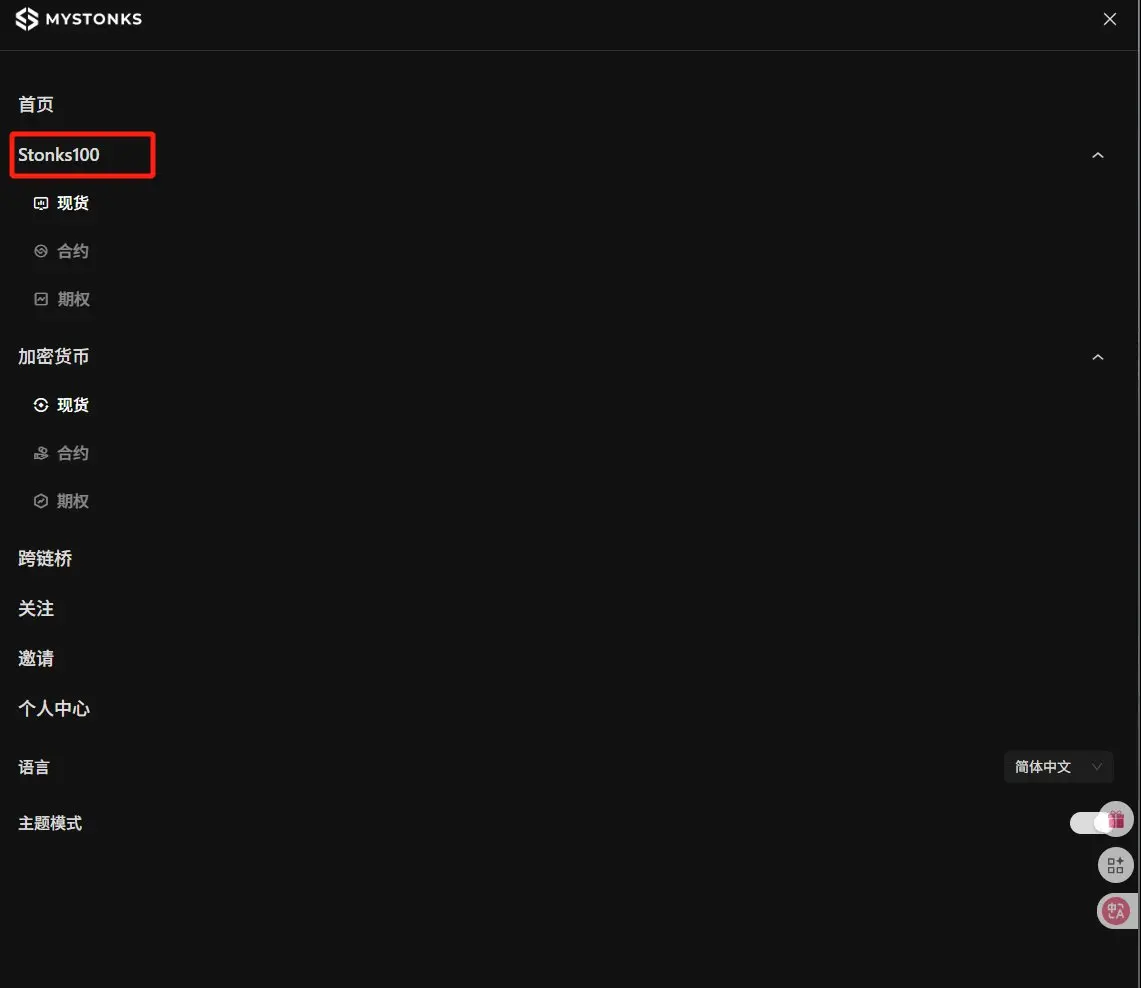This screenshot has width=1141, height=988.
Task: Open 期权 under 加密货币
Action: click(x=73, y=501)
